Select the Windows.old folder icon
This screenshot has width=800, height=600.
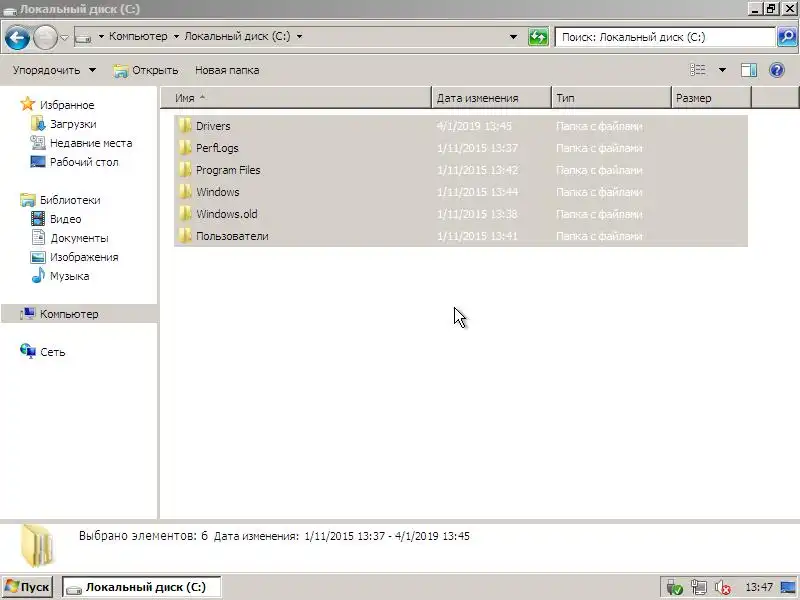click(185, 213)
